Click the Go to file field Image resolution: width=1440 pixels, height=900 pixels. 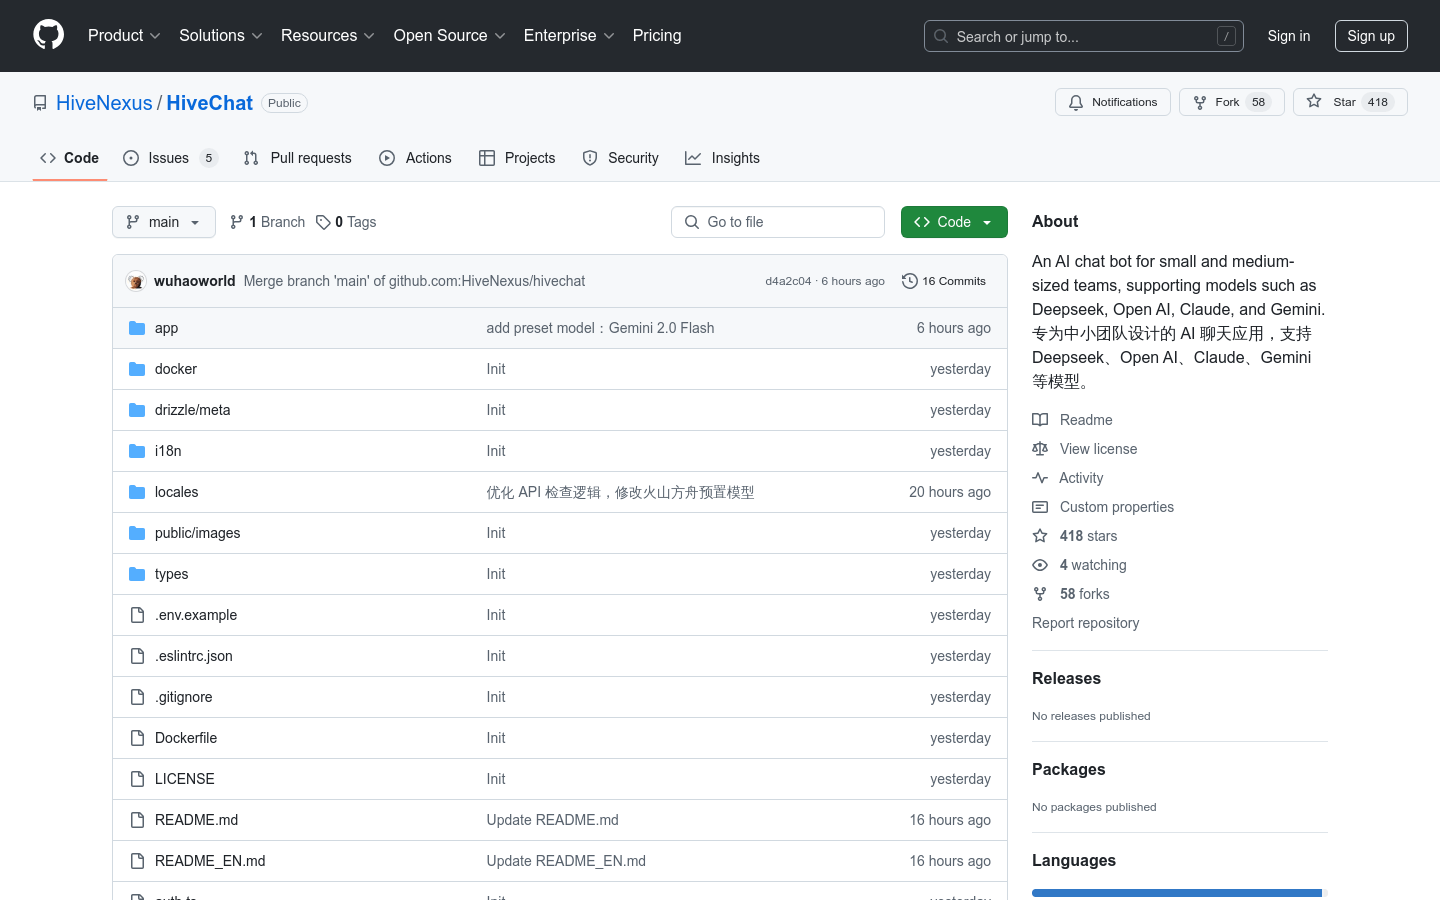[778, 222]
